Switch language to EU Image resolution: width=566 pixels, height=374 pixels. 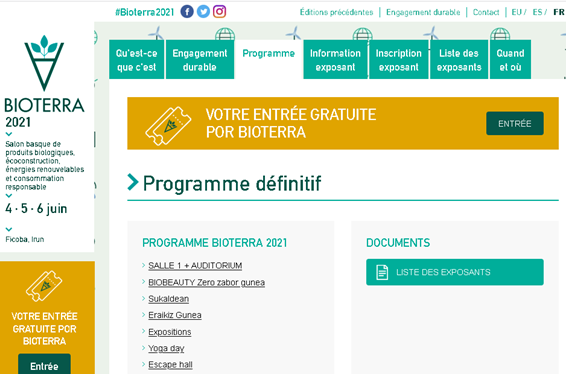(x=517, y=12)
